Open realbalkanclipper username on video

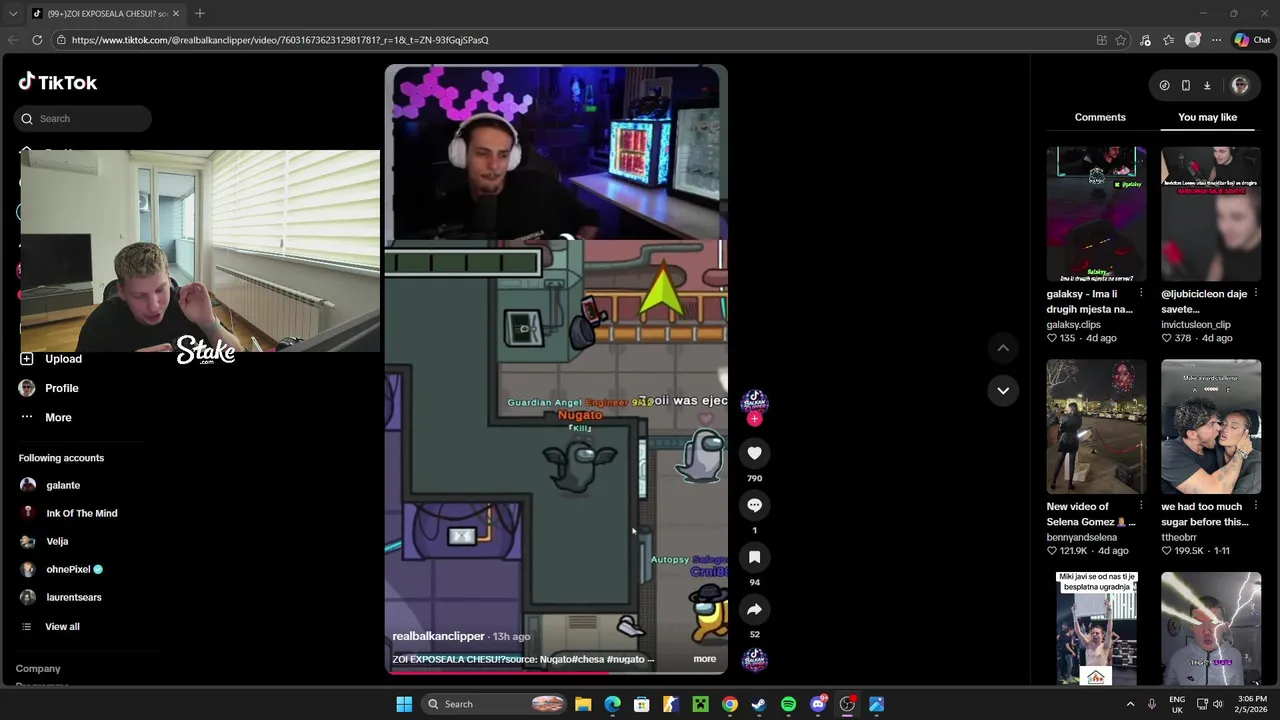[438, 636]
